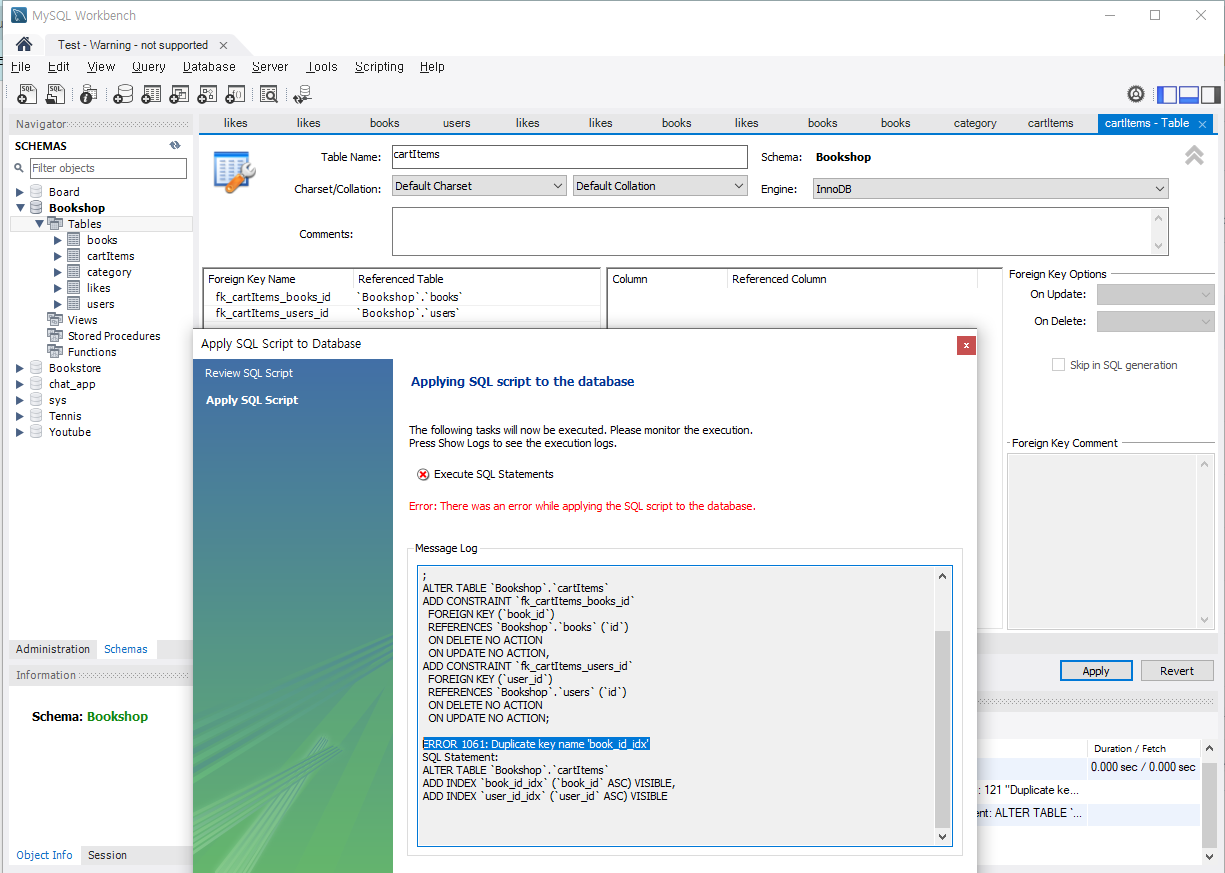Click the Foreign Key Comment text box
The width and height of the screenshot is (1225, 873).
click(x=1110, y=542)
